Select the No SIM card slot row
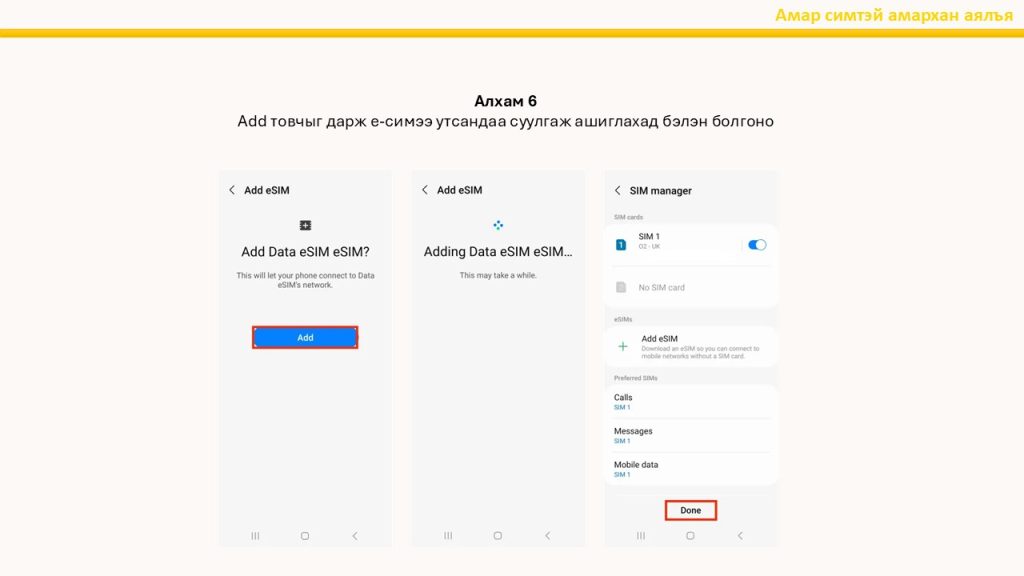The width and height of the screenshot is (1024, 576). (x=690, y=287)
